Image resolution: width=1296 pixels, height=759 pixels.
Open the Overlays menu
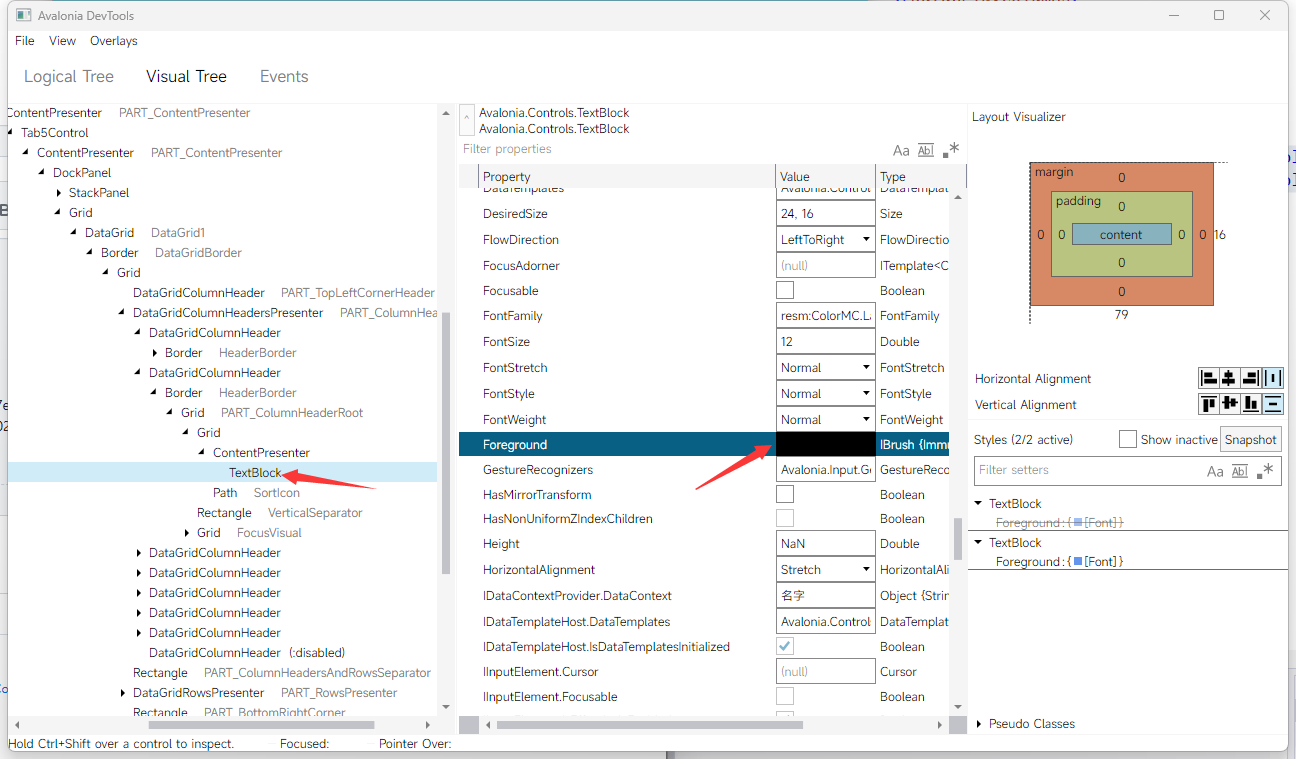tap(113, 41)
